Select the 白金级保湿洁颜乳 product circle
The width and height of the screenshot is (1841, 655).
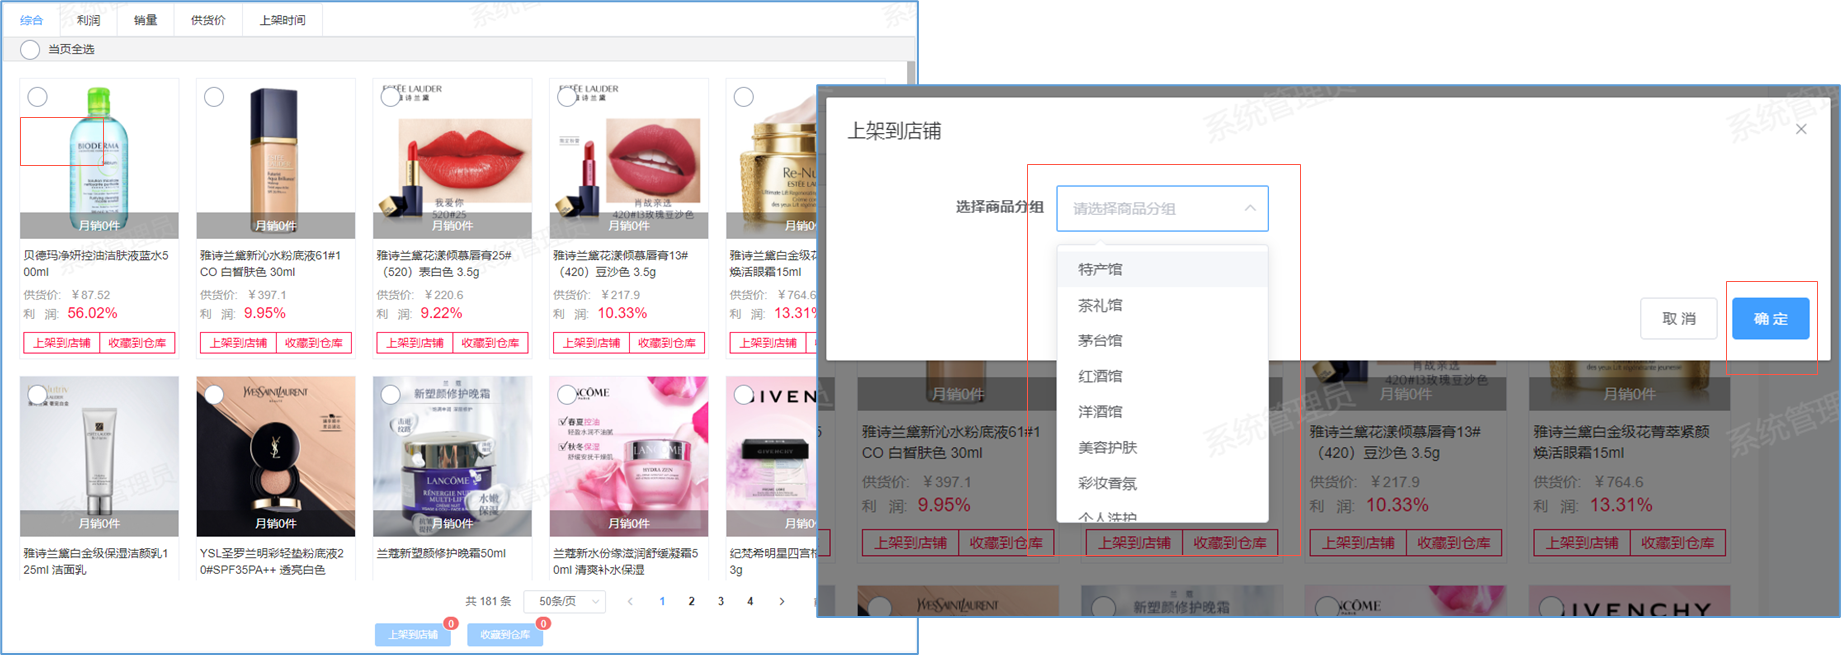38,395
